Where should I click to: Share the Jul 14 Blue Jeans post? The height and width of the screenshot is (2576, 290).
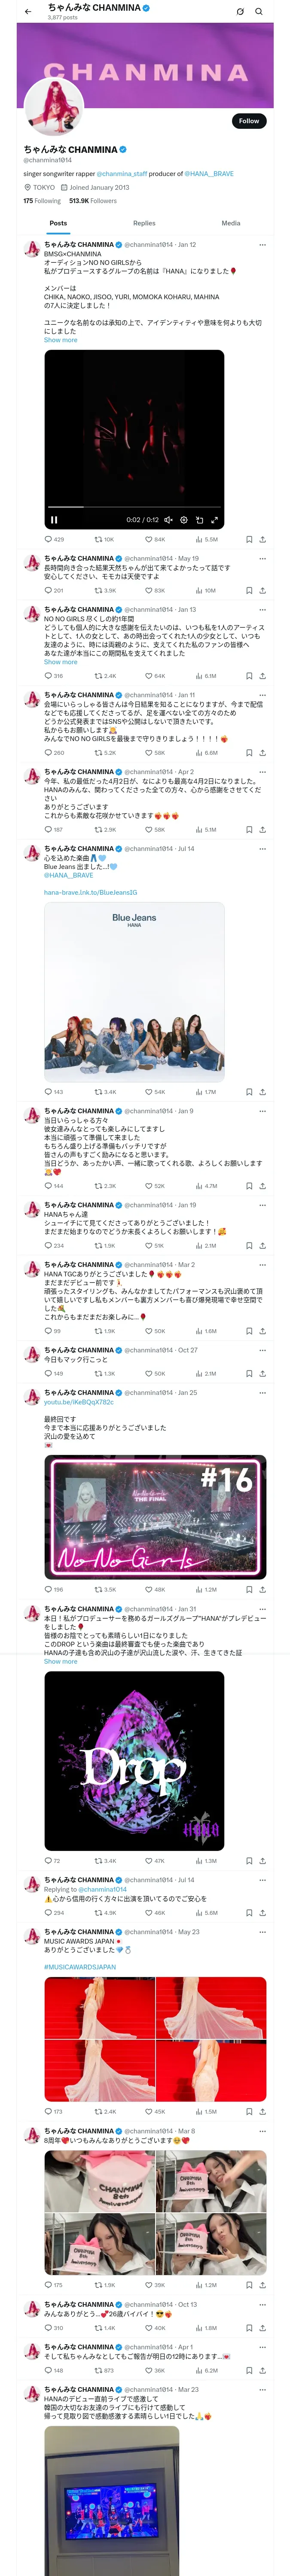(262, 1092)
